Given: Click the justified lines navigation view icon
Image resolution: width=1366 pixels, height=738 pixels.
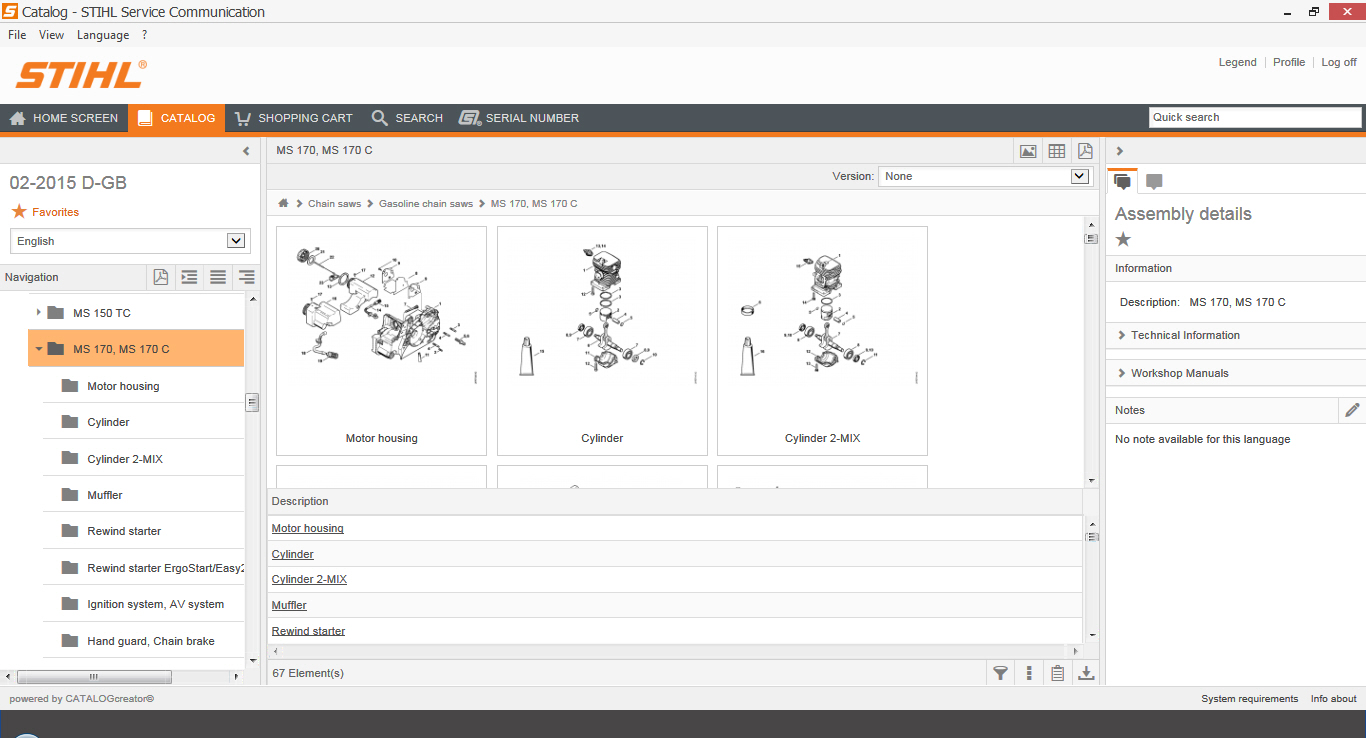Looking at the screenshot, I should tap(218, 277).
